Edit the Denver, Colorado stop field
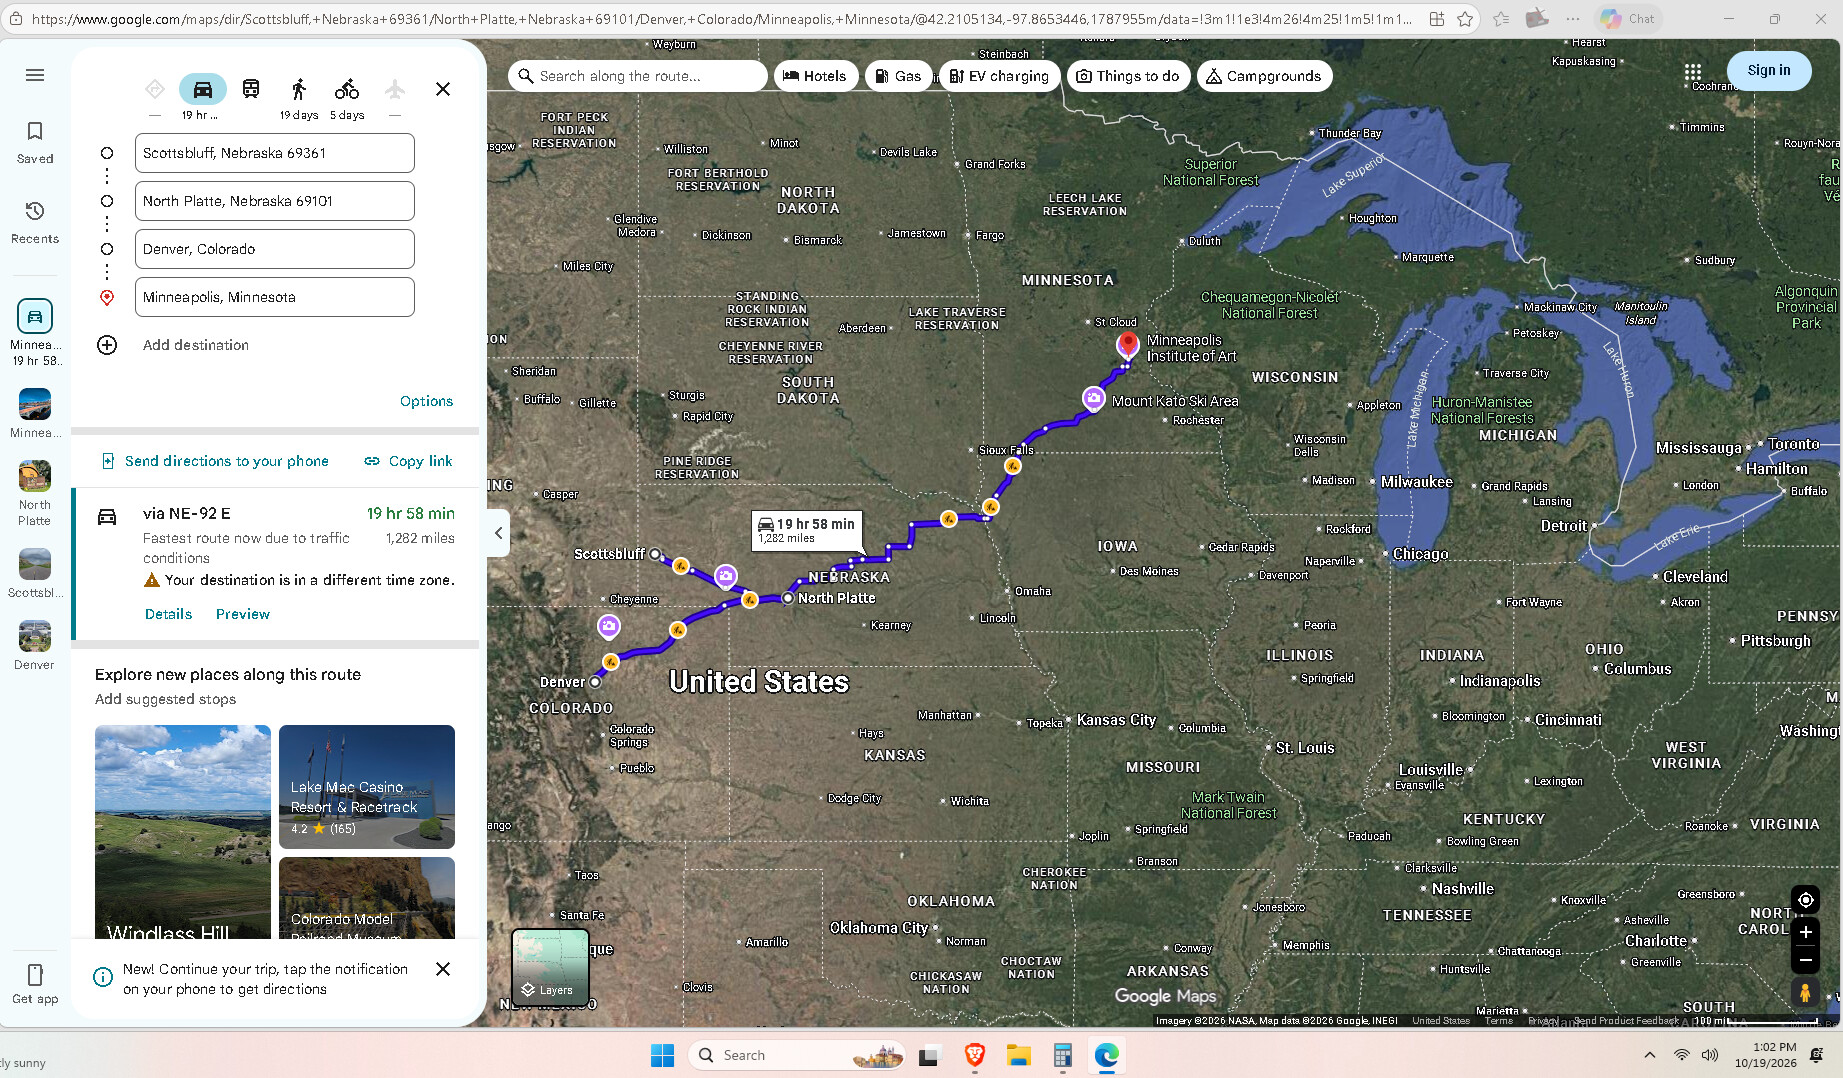 point(275,249)
